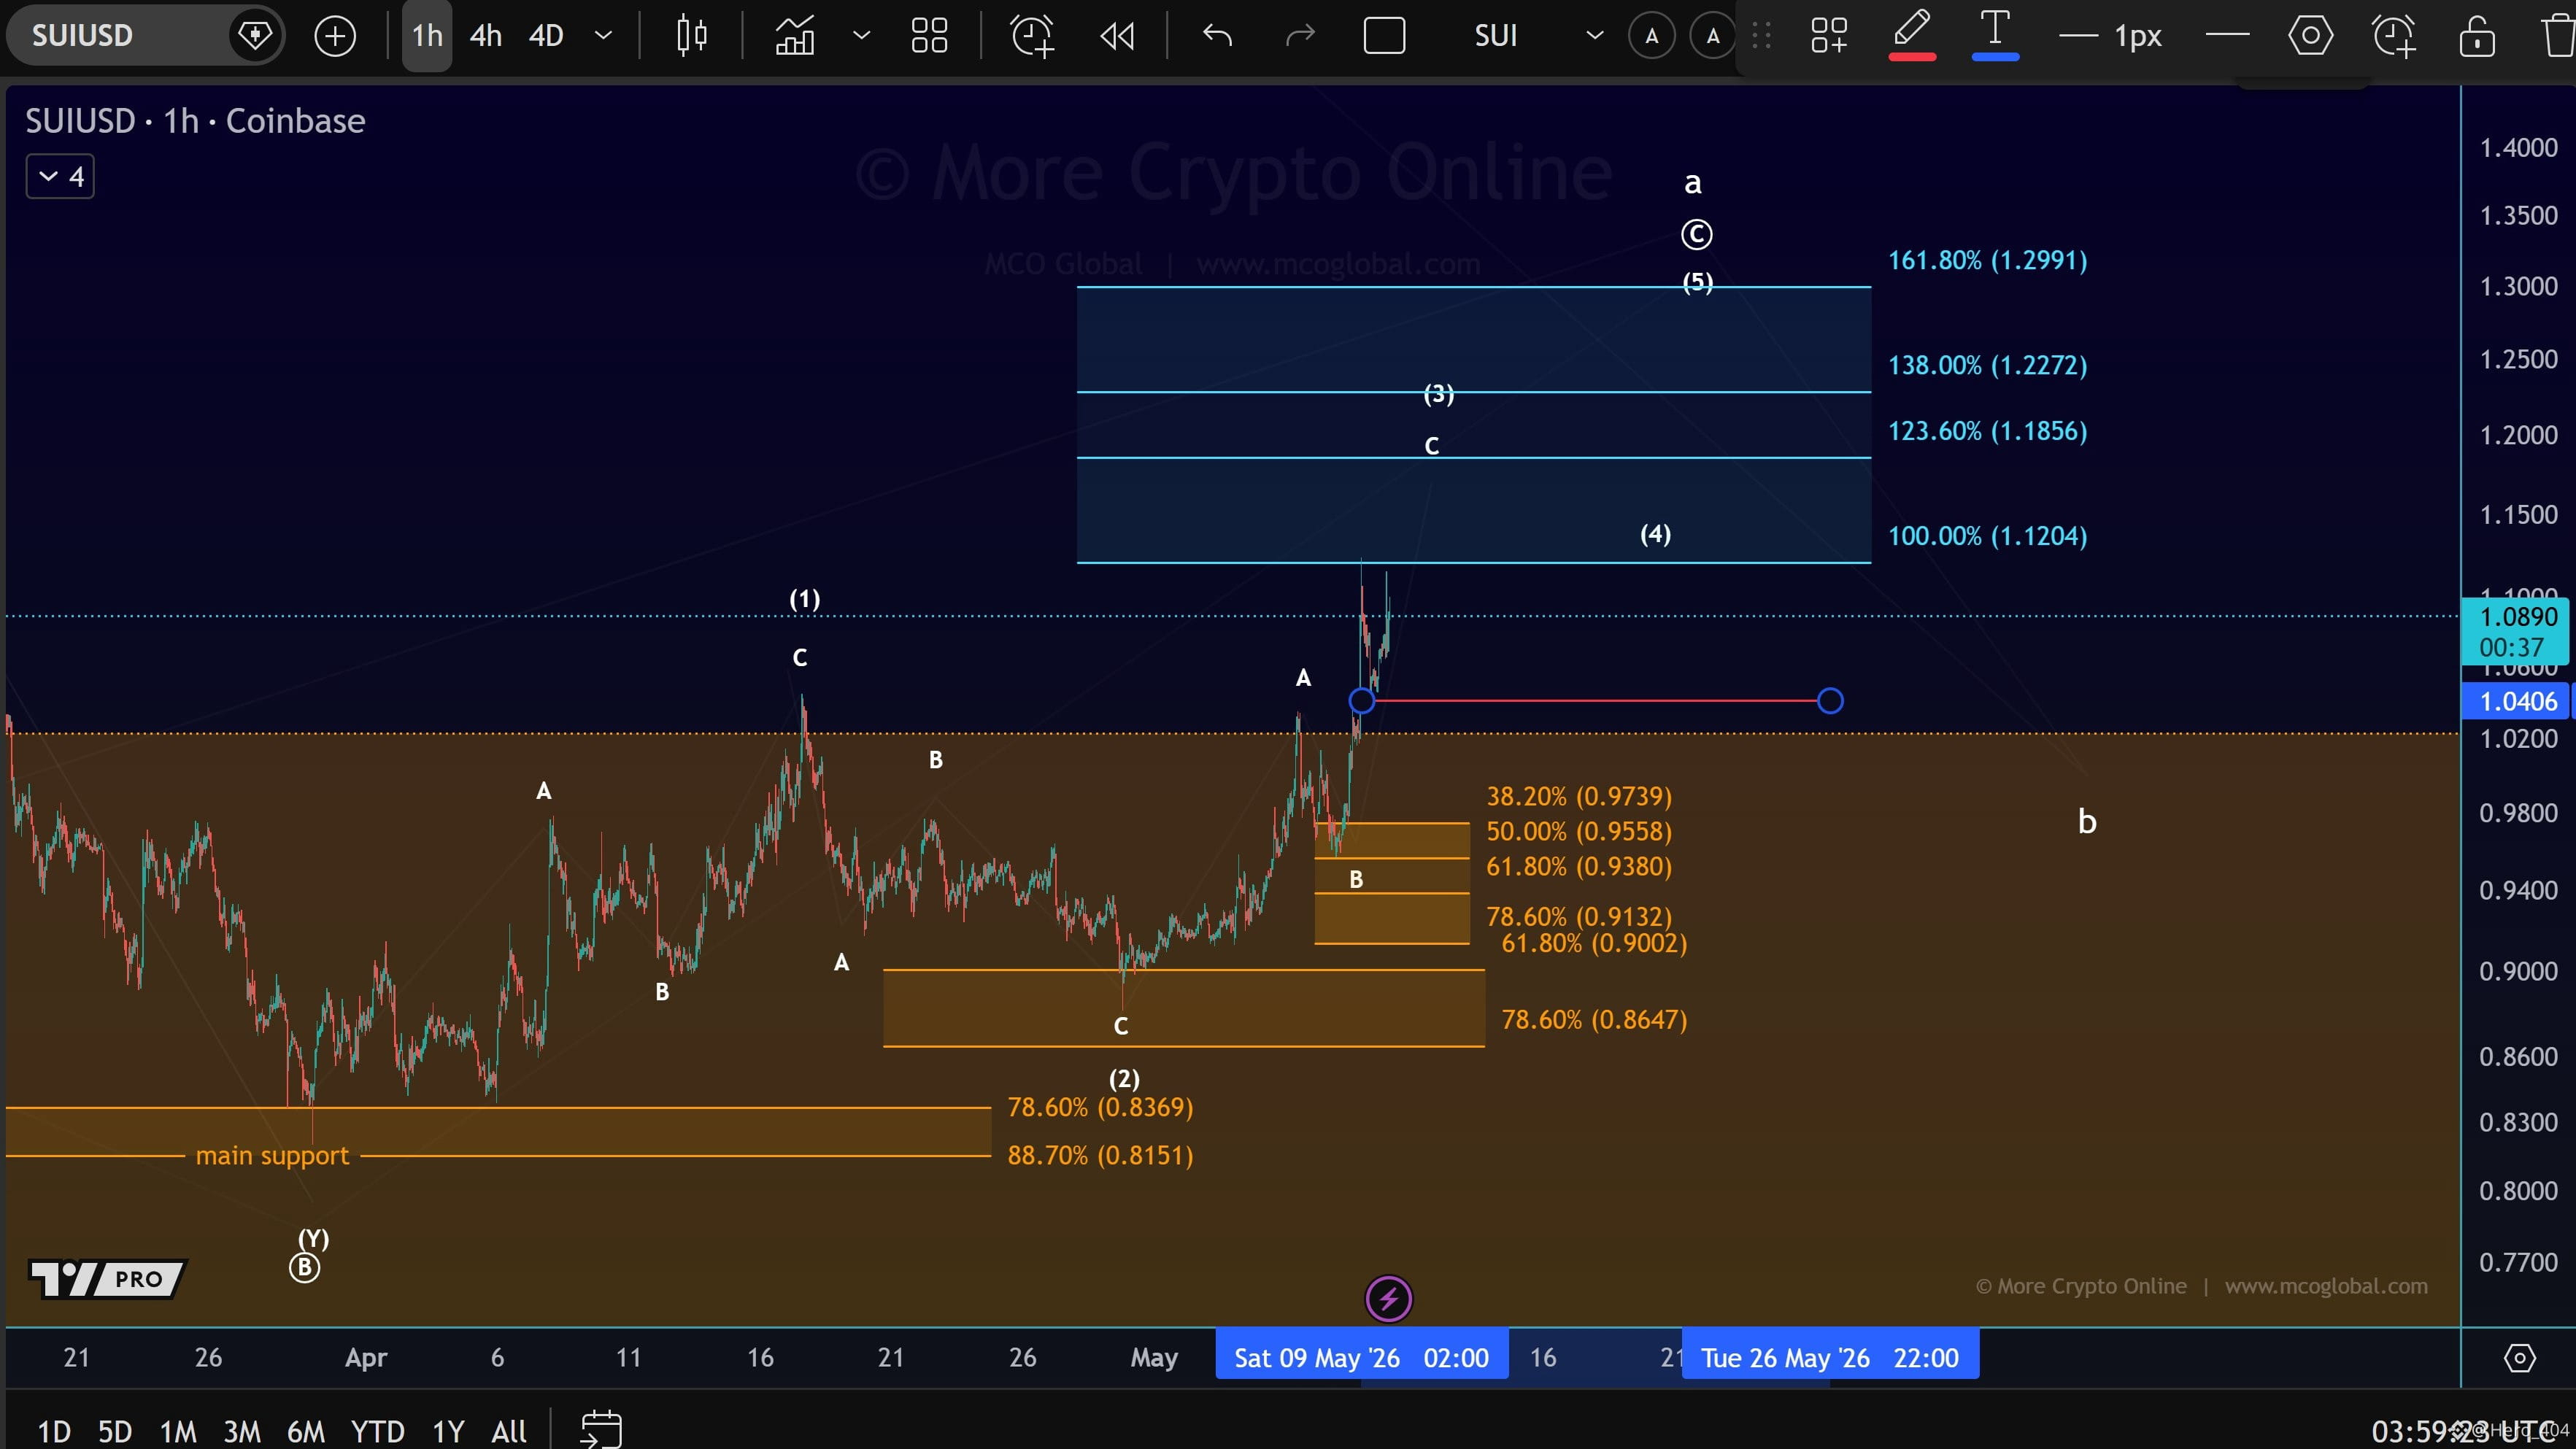
Task: Open the SUIUSD symbol search
Action: pos(82,36)
